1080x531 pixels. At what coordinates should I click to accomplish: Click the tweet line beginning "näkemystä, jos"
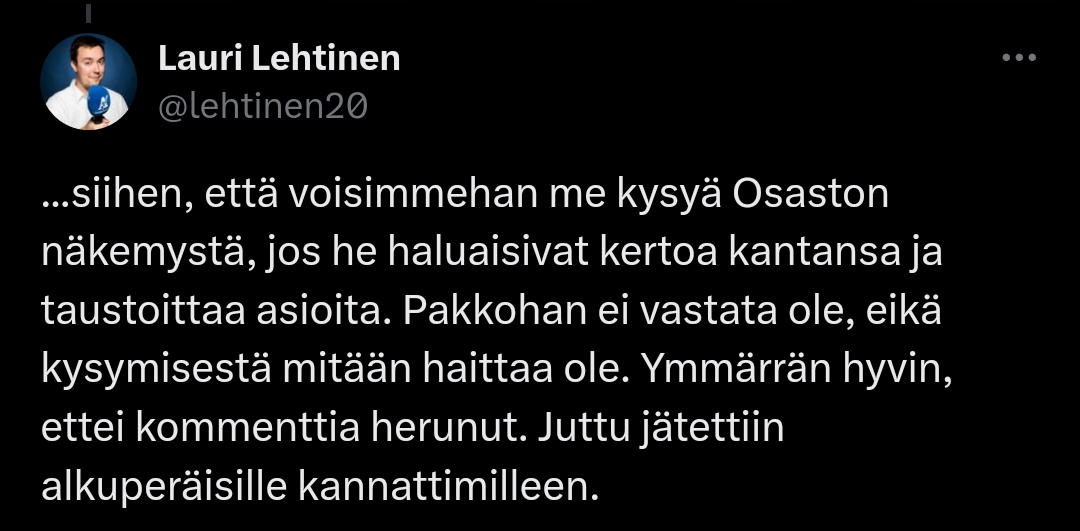[x=491, y=254]
